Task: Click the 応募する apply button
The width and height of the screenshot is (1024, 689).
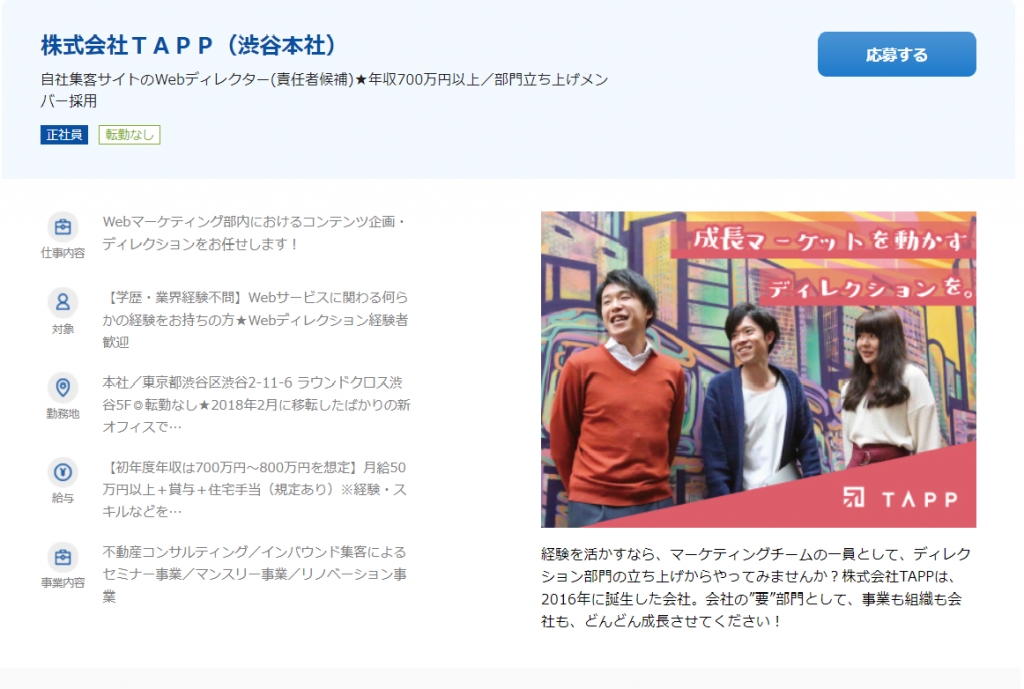Action: click(896, 54)
